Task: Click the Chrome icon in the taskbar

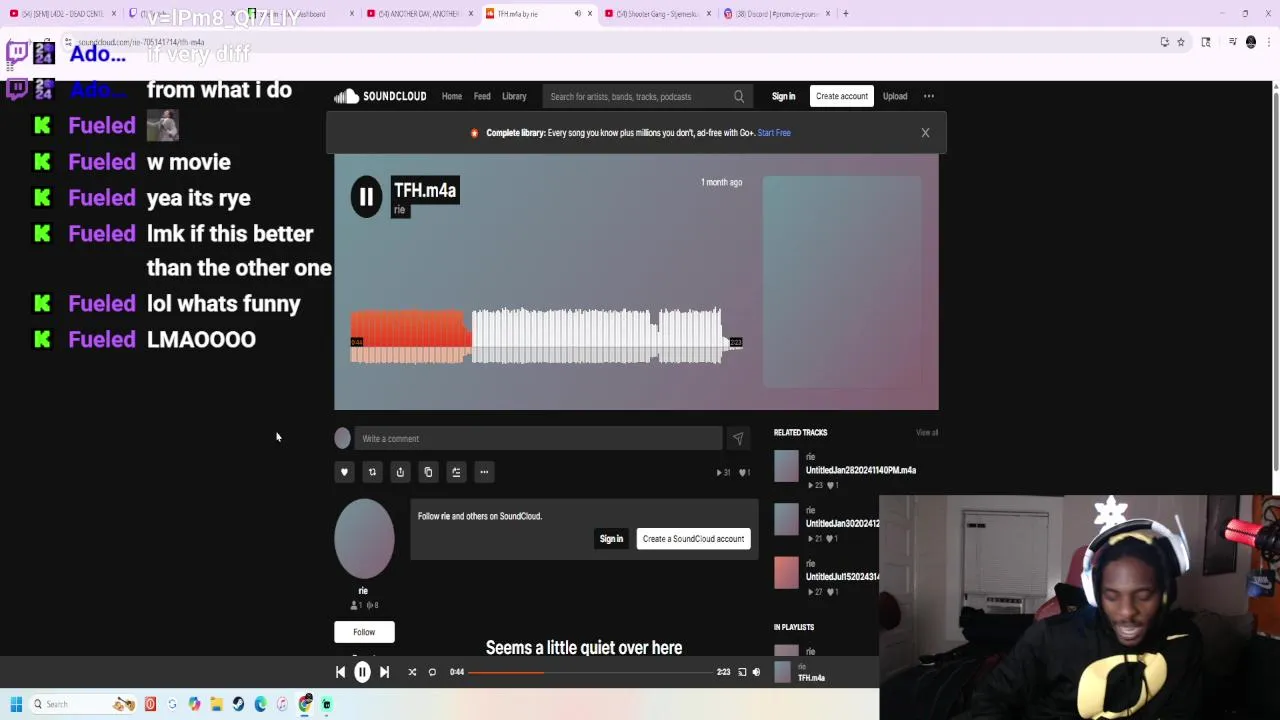Action: pos(305,704)
